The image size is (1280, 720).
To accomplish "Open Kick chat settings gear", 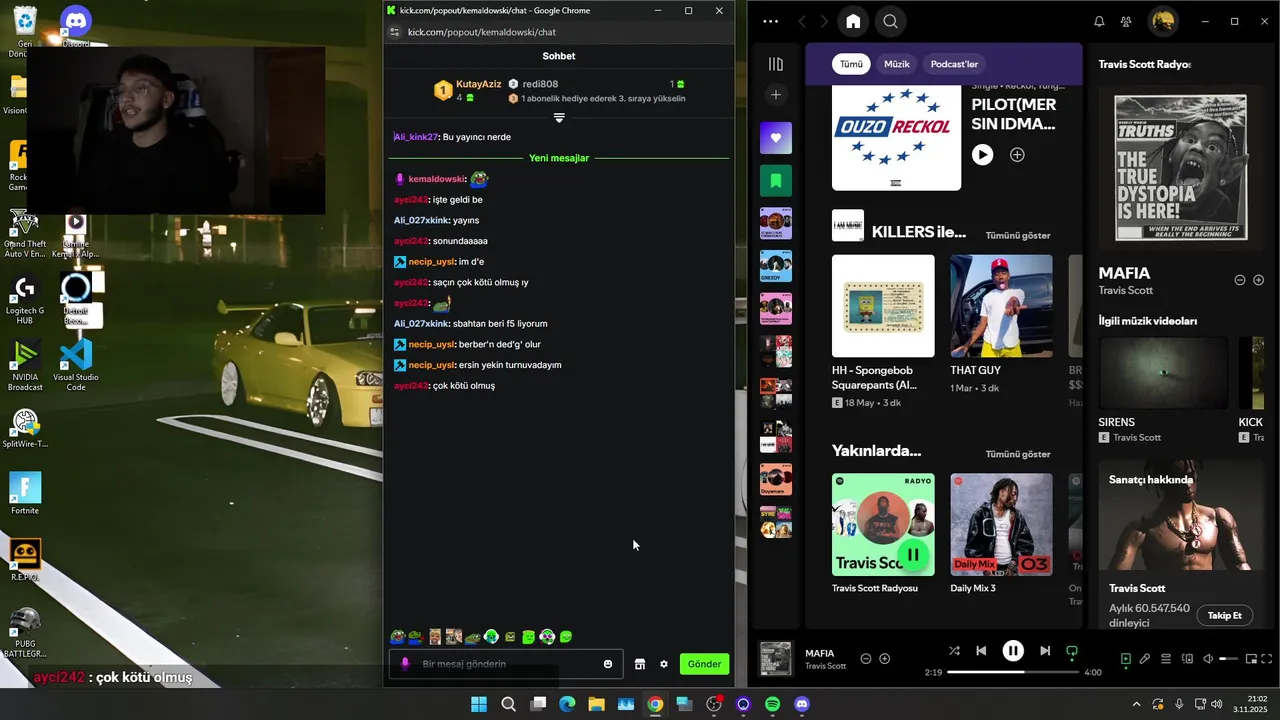I will [663, 664].
